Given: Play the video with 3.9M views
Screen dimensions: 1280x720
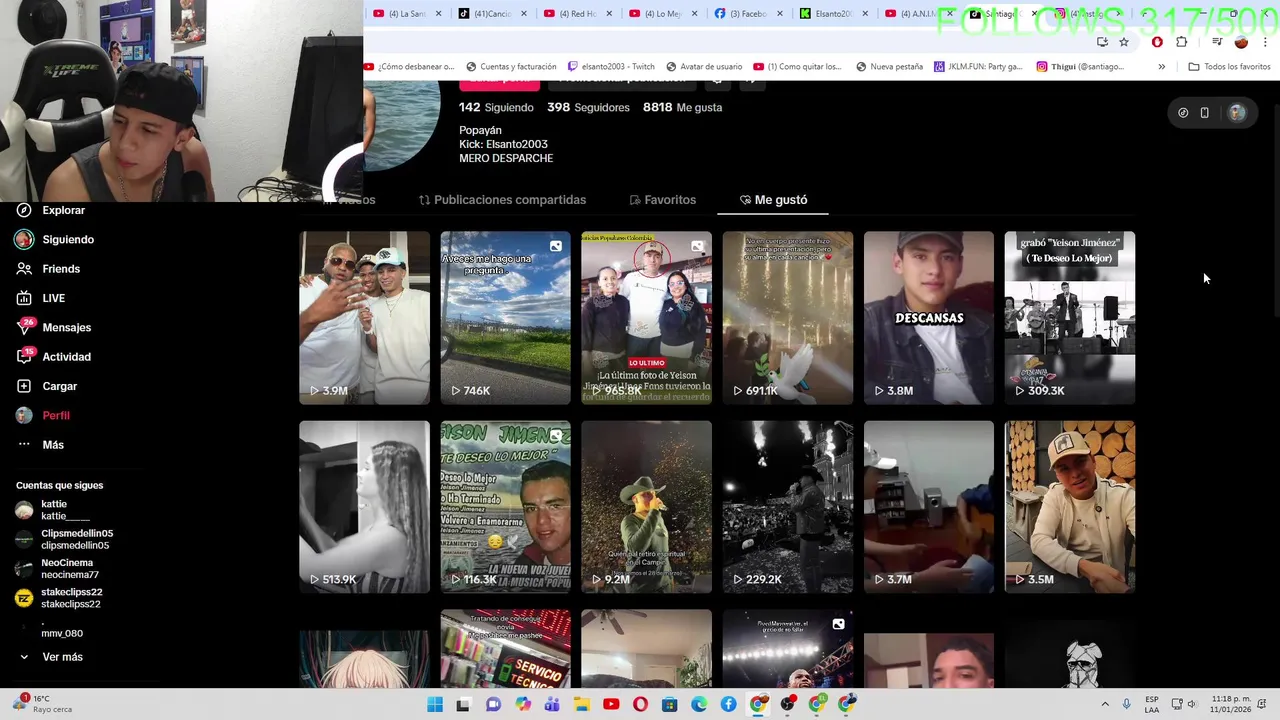Looking at the screenshot, I should (364, 318).
